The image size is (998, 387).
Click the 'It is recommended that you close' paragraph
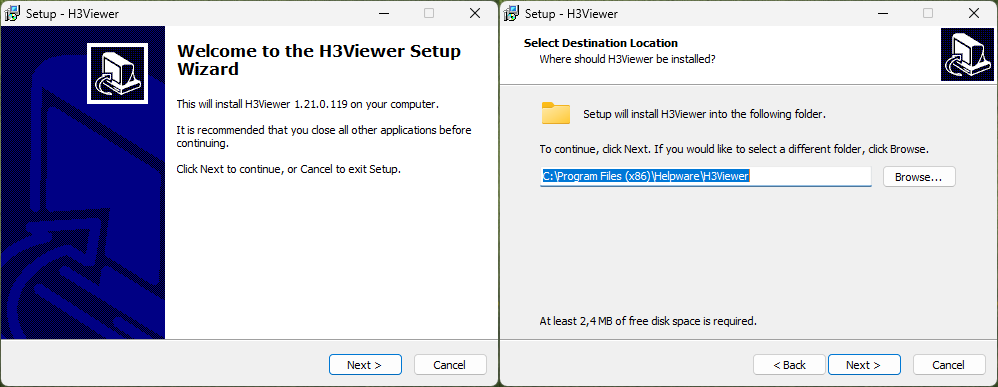click(324, 137)
